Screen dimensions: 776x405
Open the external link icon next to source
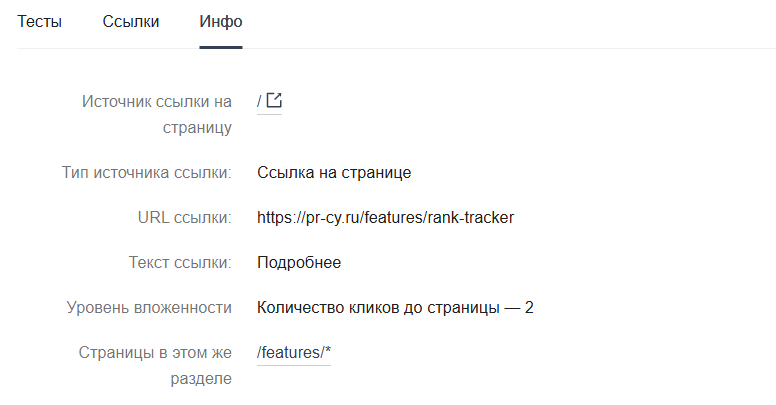point(274,101)
